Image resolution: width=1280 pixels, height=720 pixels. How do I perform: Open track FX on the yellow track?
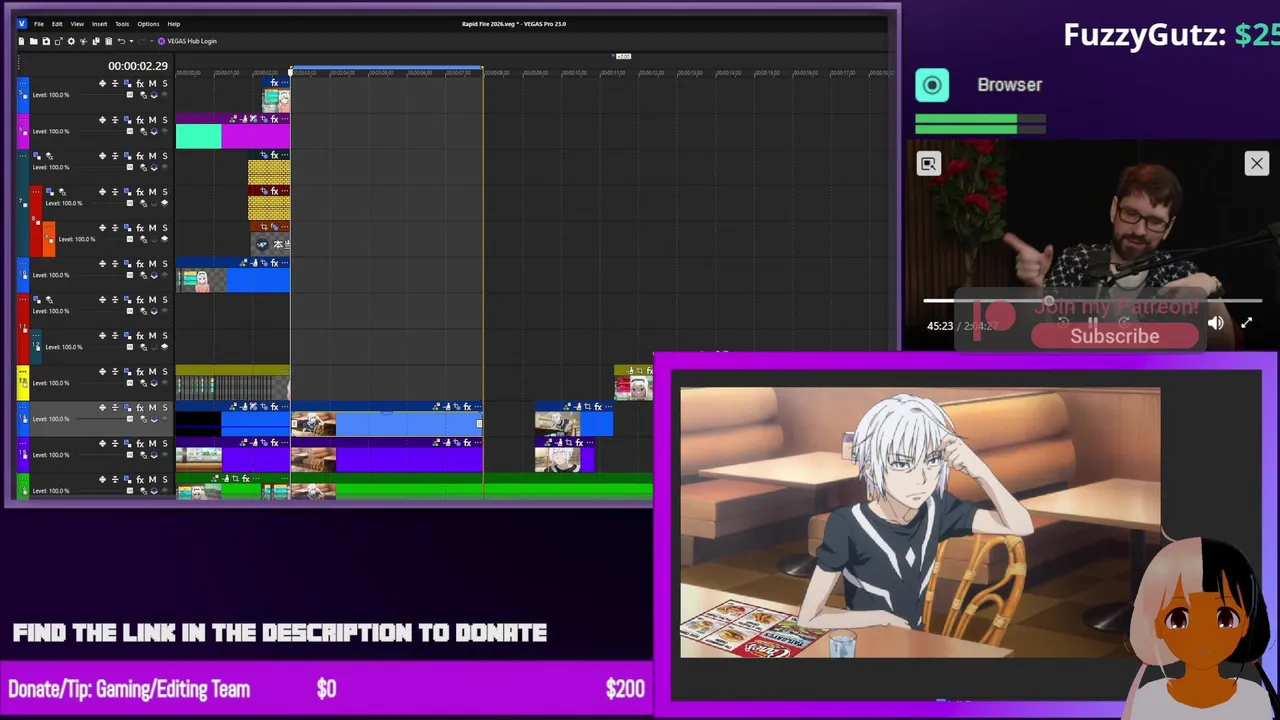(x=140, y=372)
